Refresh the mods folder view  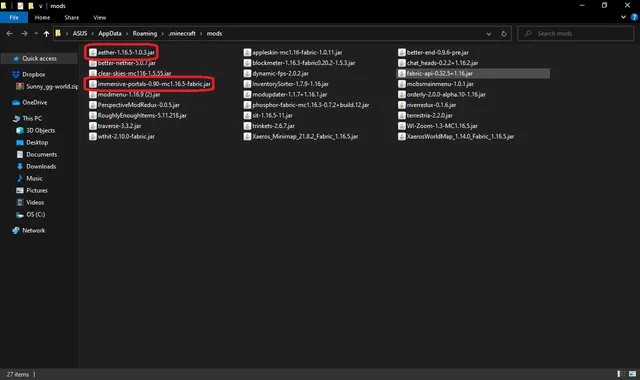tap(504, 34)
